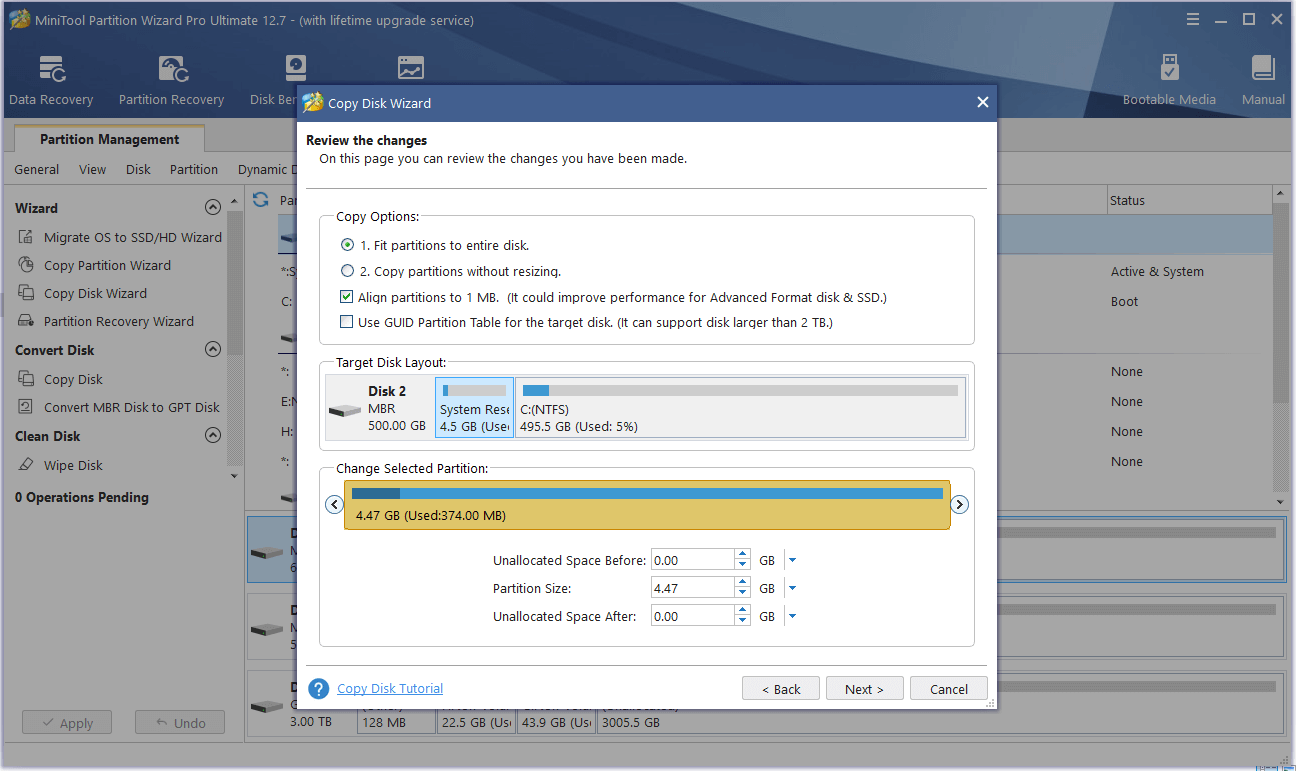Open the Data Recovery tool
The height and width of the screenshot is (771, 1296).
[51, 78]
